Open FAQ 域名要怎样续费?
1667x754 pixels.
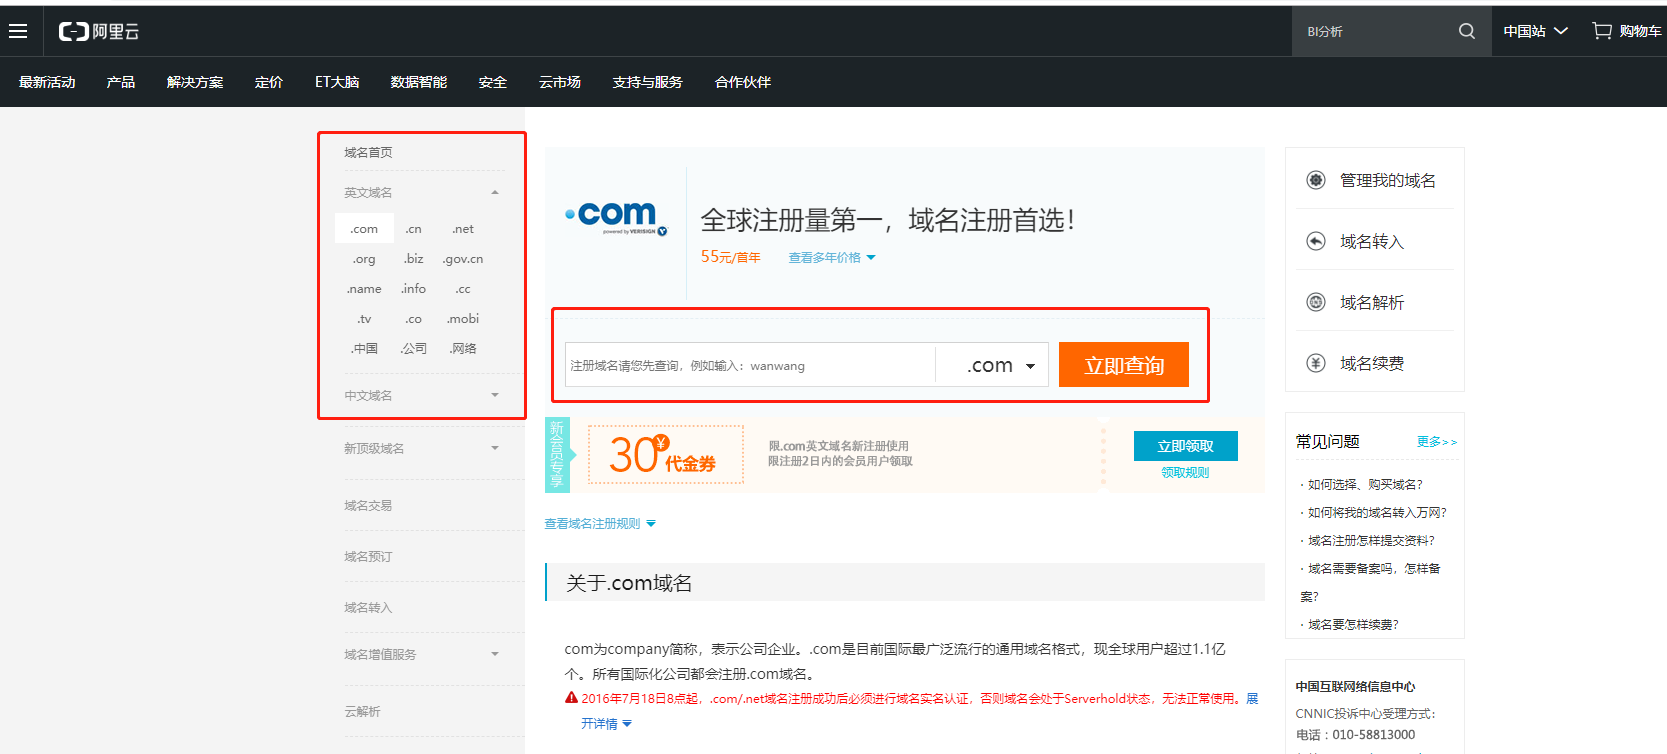[1353, 624]
